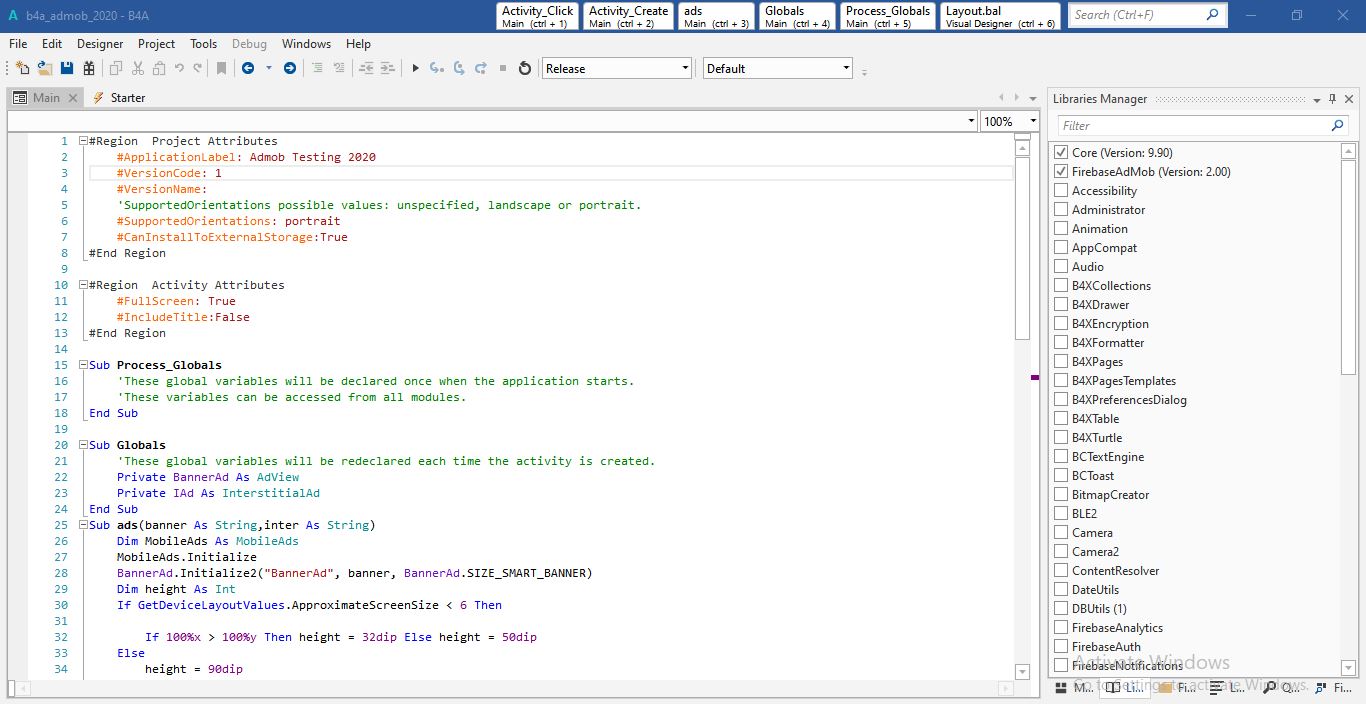This screenshot has width=1366, height=704.
Task: Click the purple marker on the editor margin
Action: point(1035,377)
